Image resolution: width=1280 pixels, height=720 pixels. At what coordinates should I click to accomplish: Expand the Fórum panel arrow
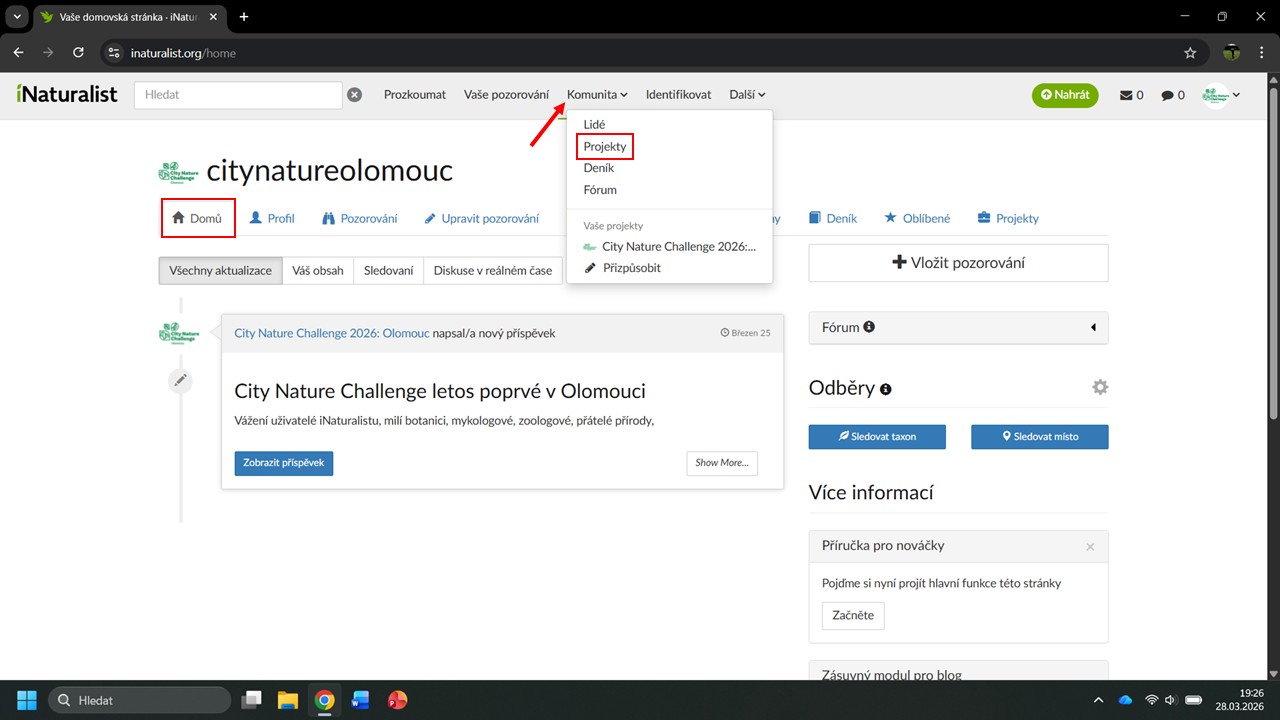coord(1093,327)
